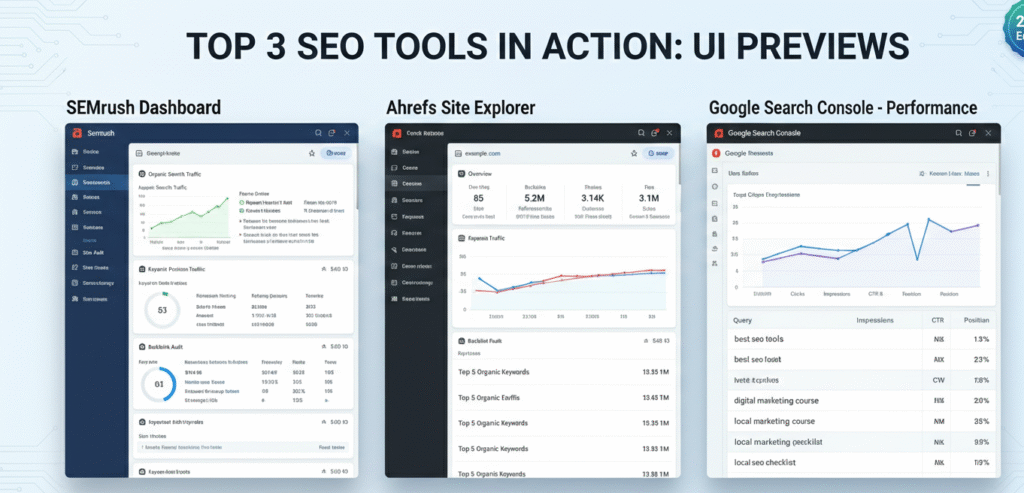Select the 3.1M metric in Ahrefs Overview
This screenshot has width=1024, height=493.
[648, 201]
